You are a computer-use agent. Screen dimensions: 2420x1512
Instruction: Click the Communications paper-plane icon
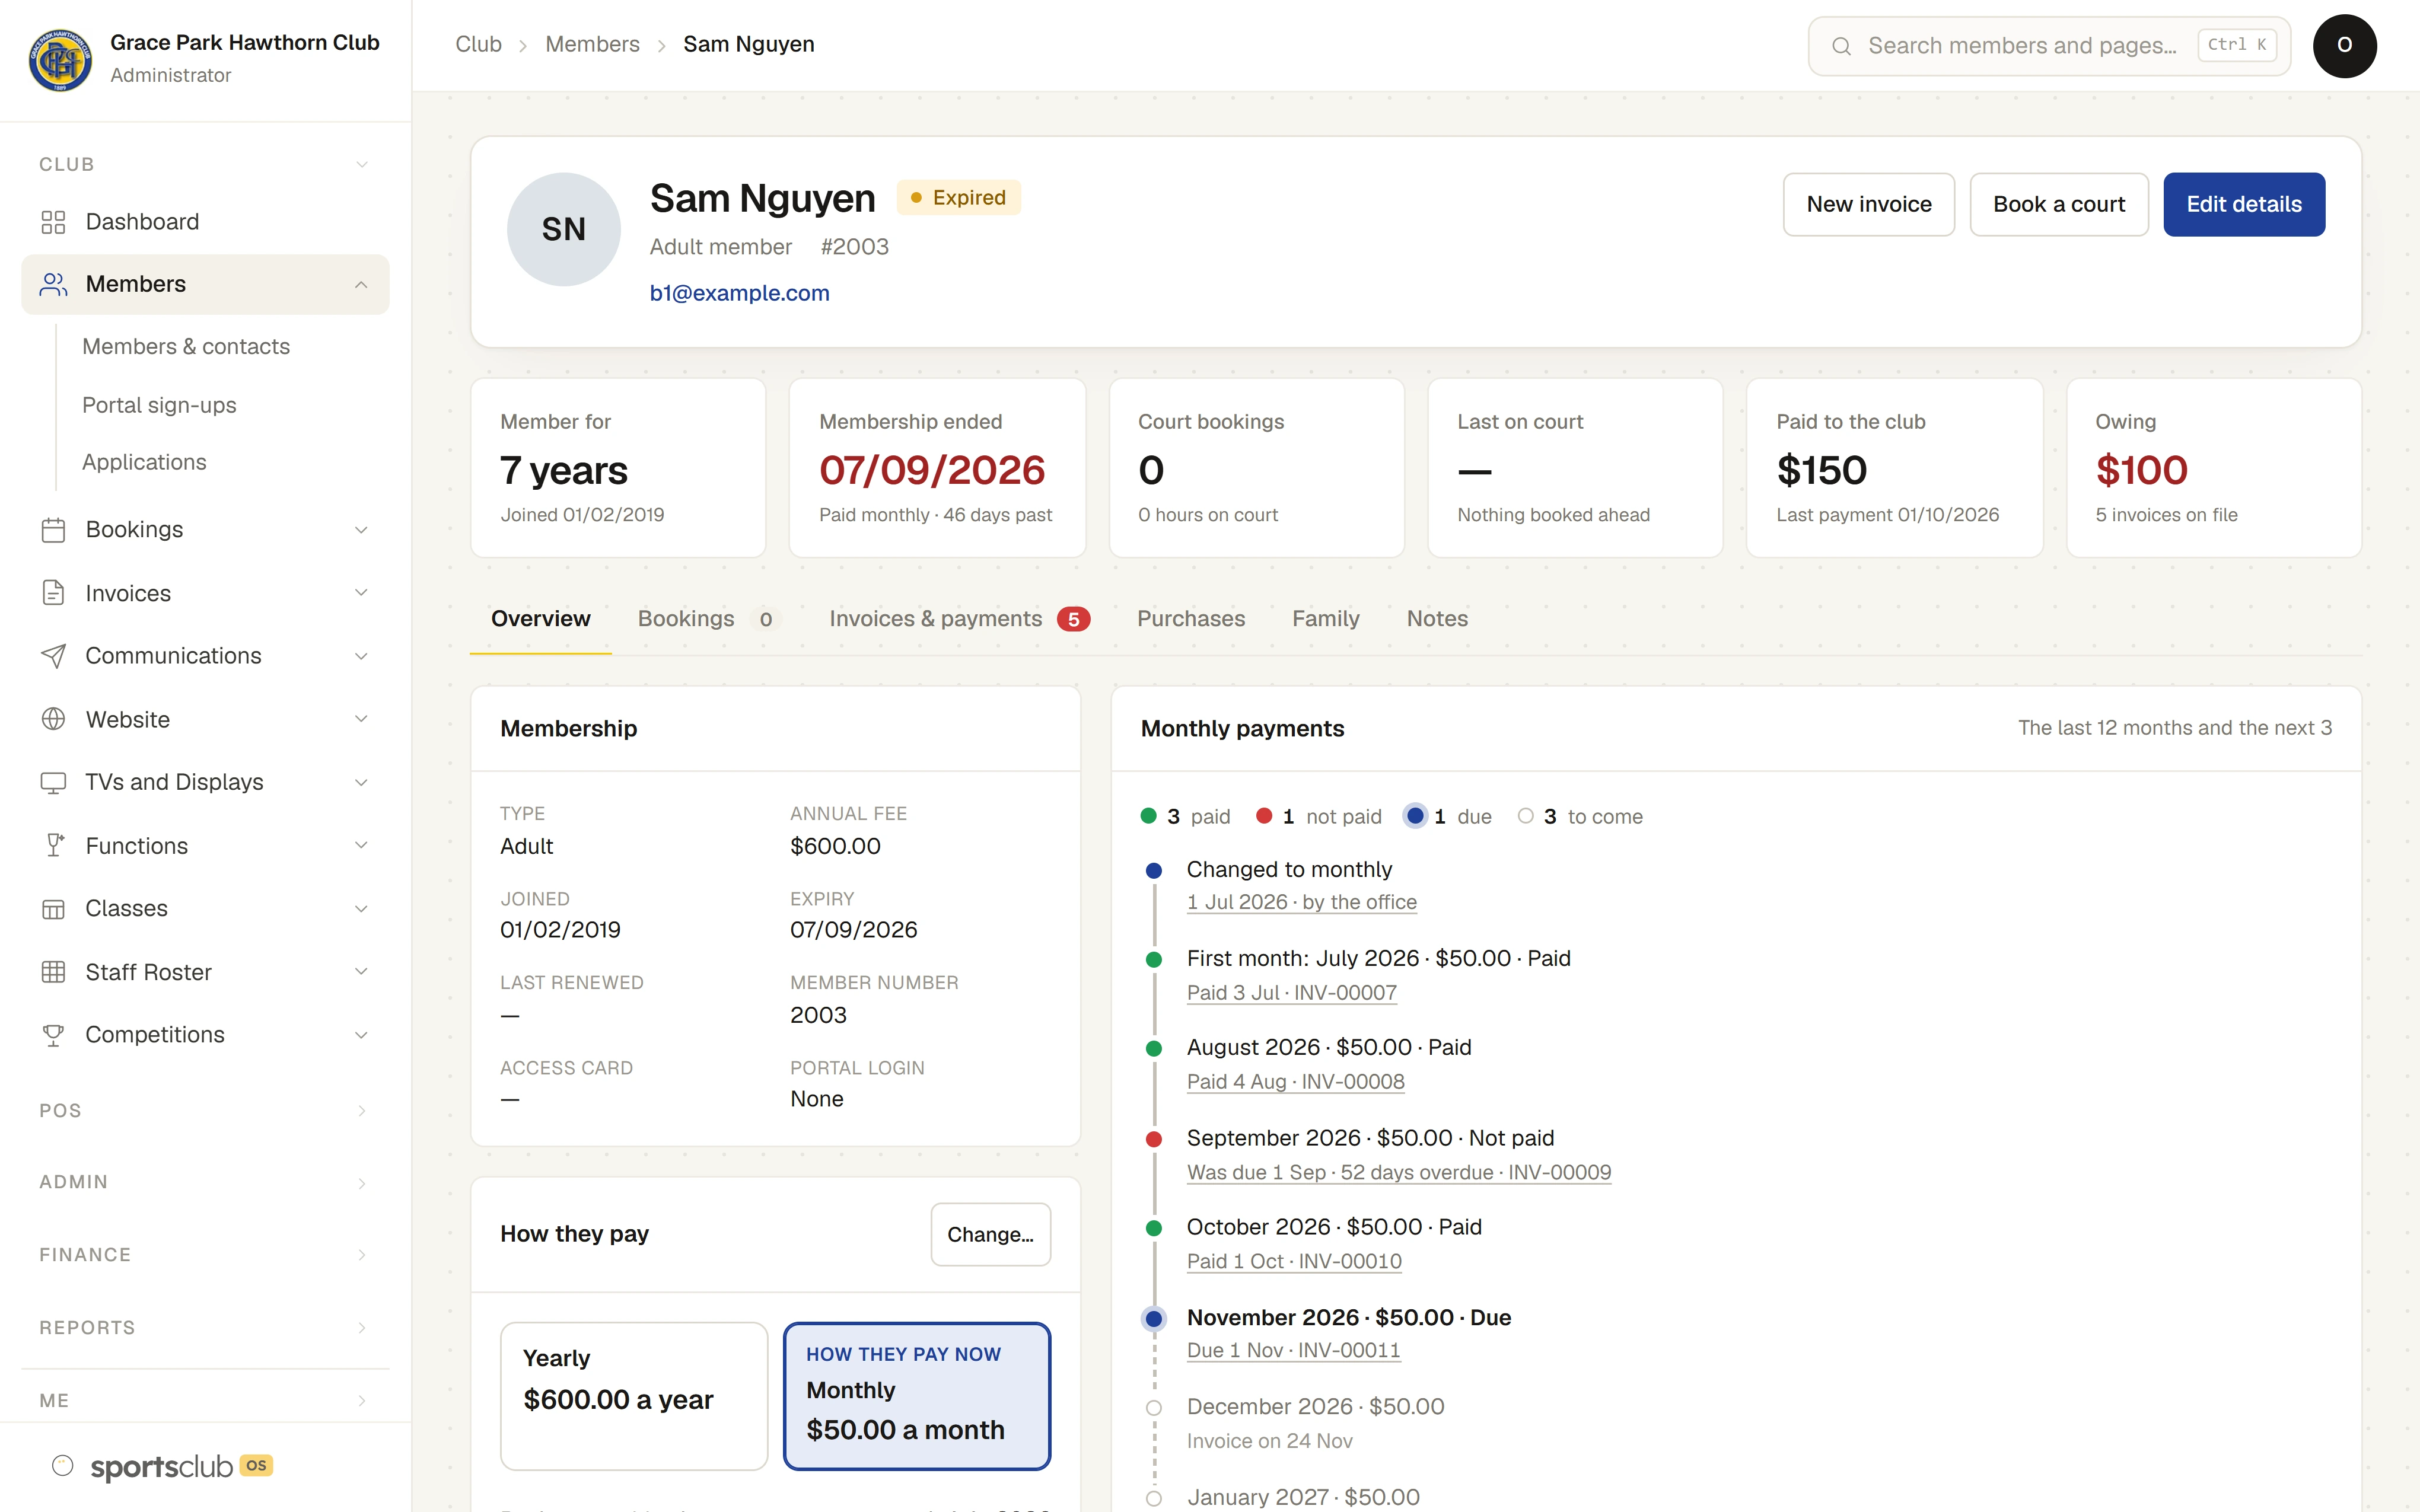click(53, 656)
